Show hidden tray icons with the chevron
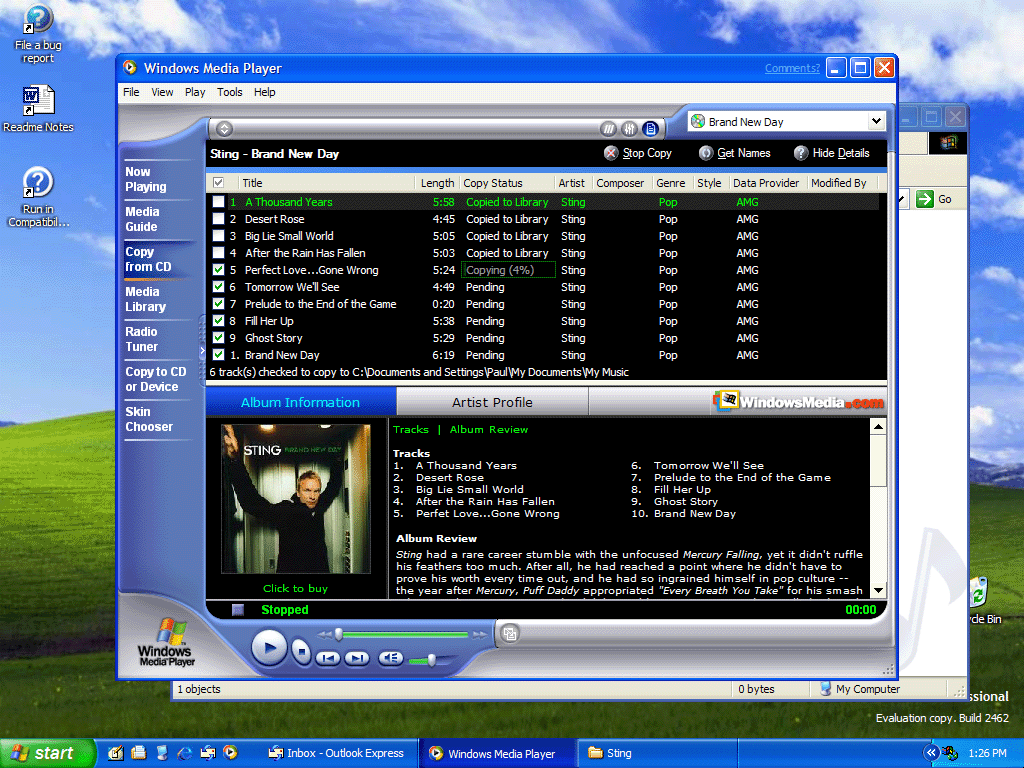Image resolution: width=1024 pixels, height=768 pixels. pyautogui.click(x=931, y=753)
